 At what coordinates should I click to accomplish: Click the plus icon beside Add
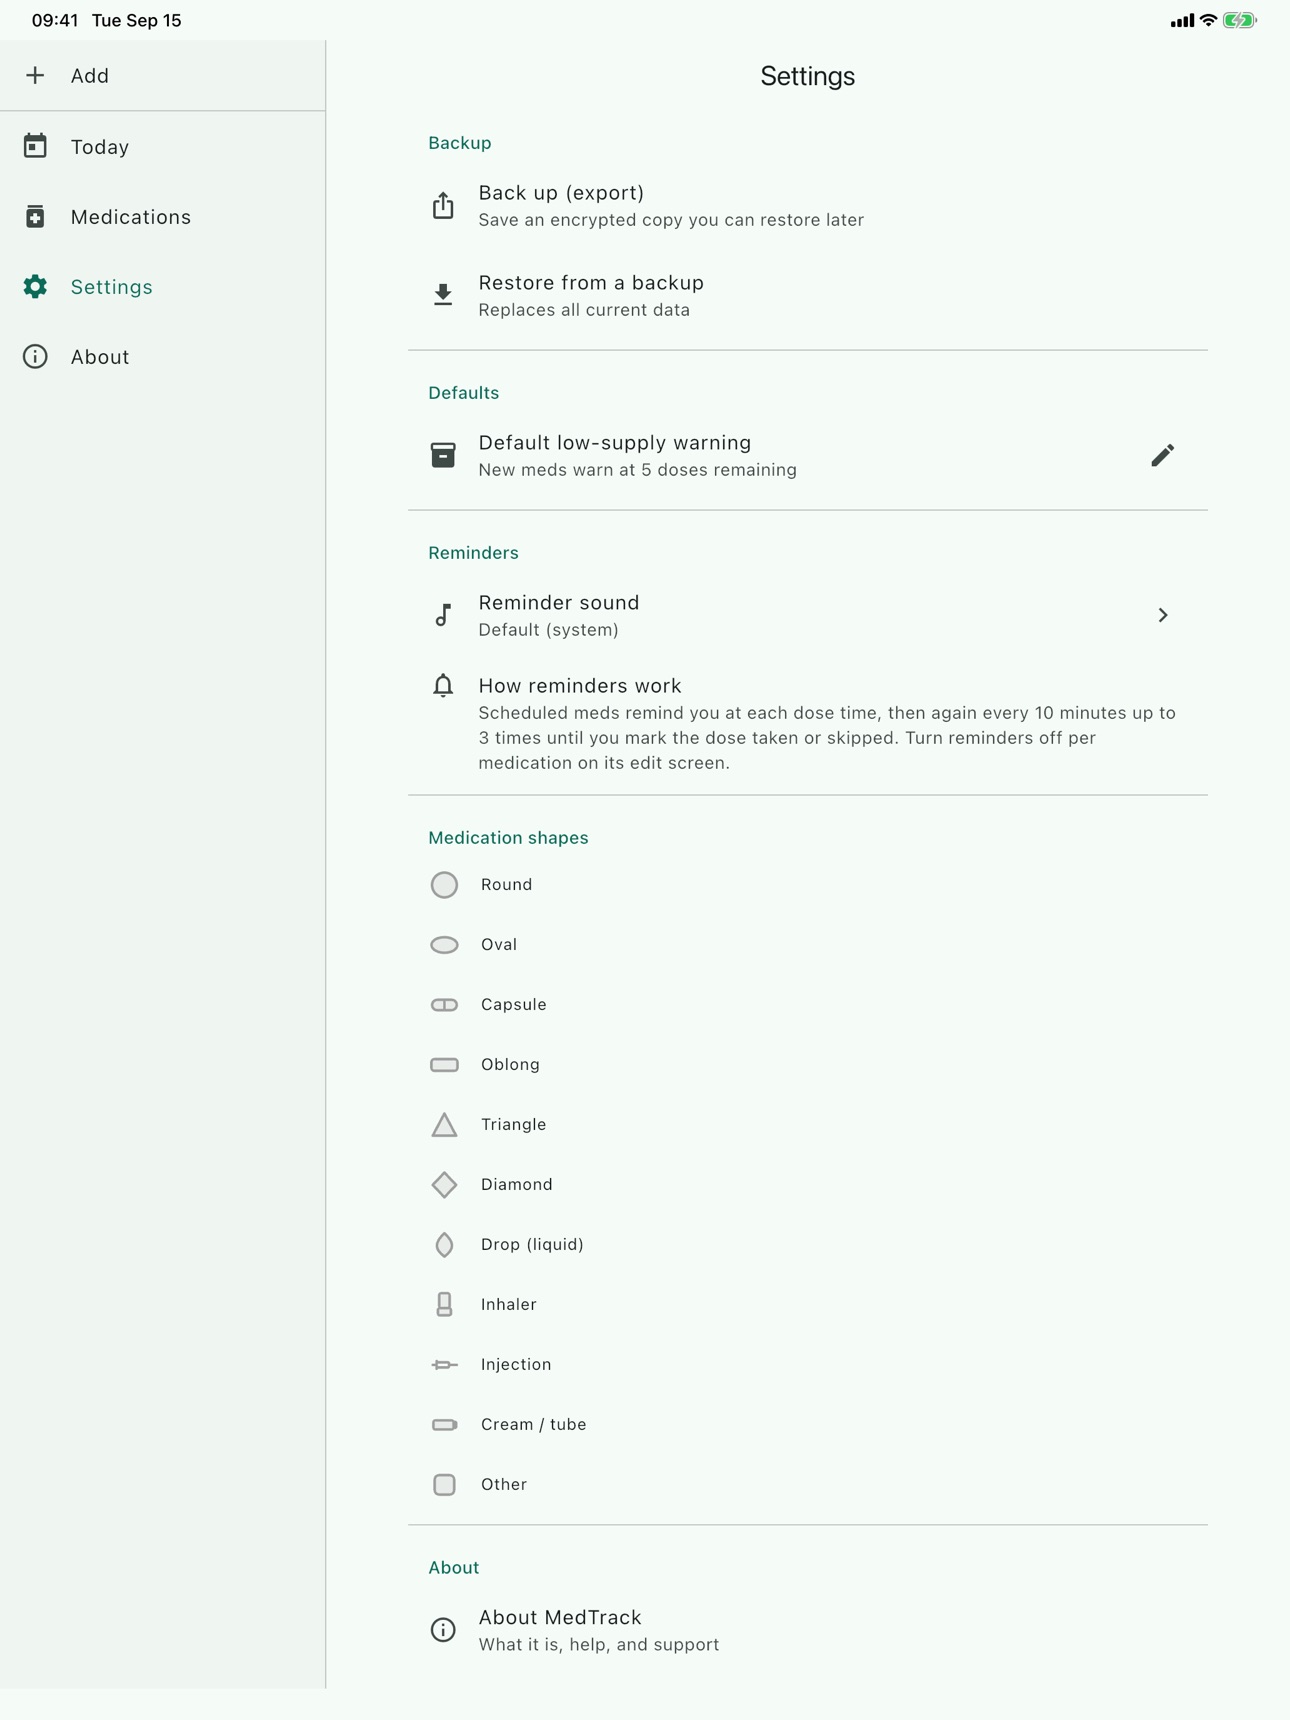coord(35,75)
